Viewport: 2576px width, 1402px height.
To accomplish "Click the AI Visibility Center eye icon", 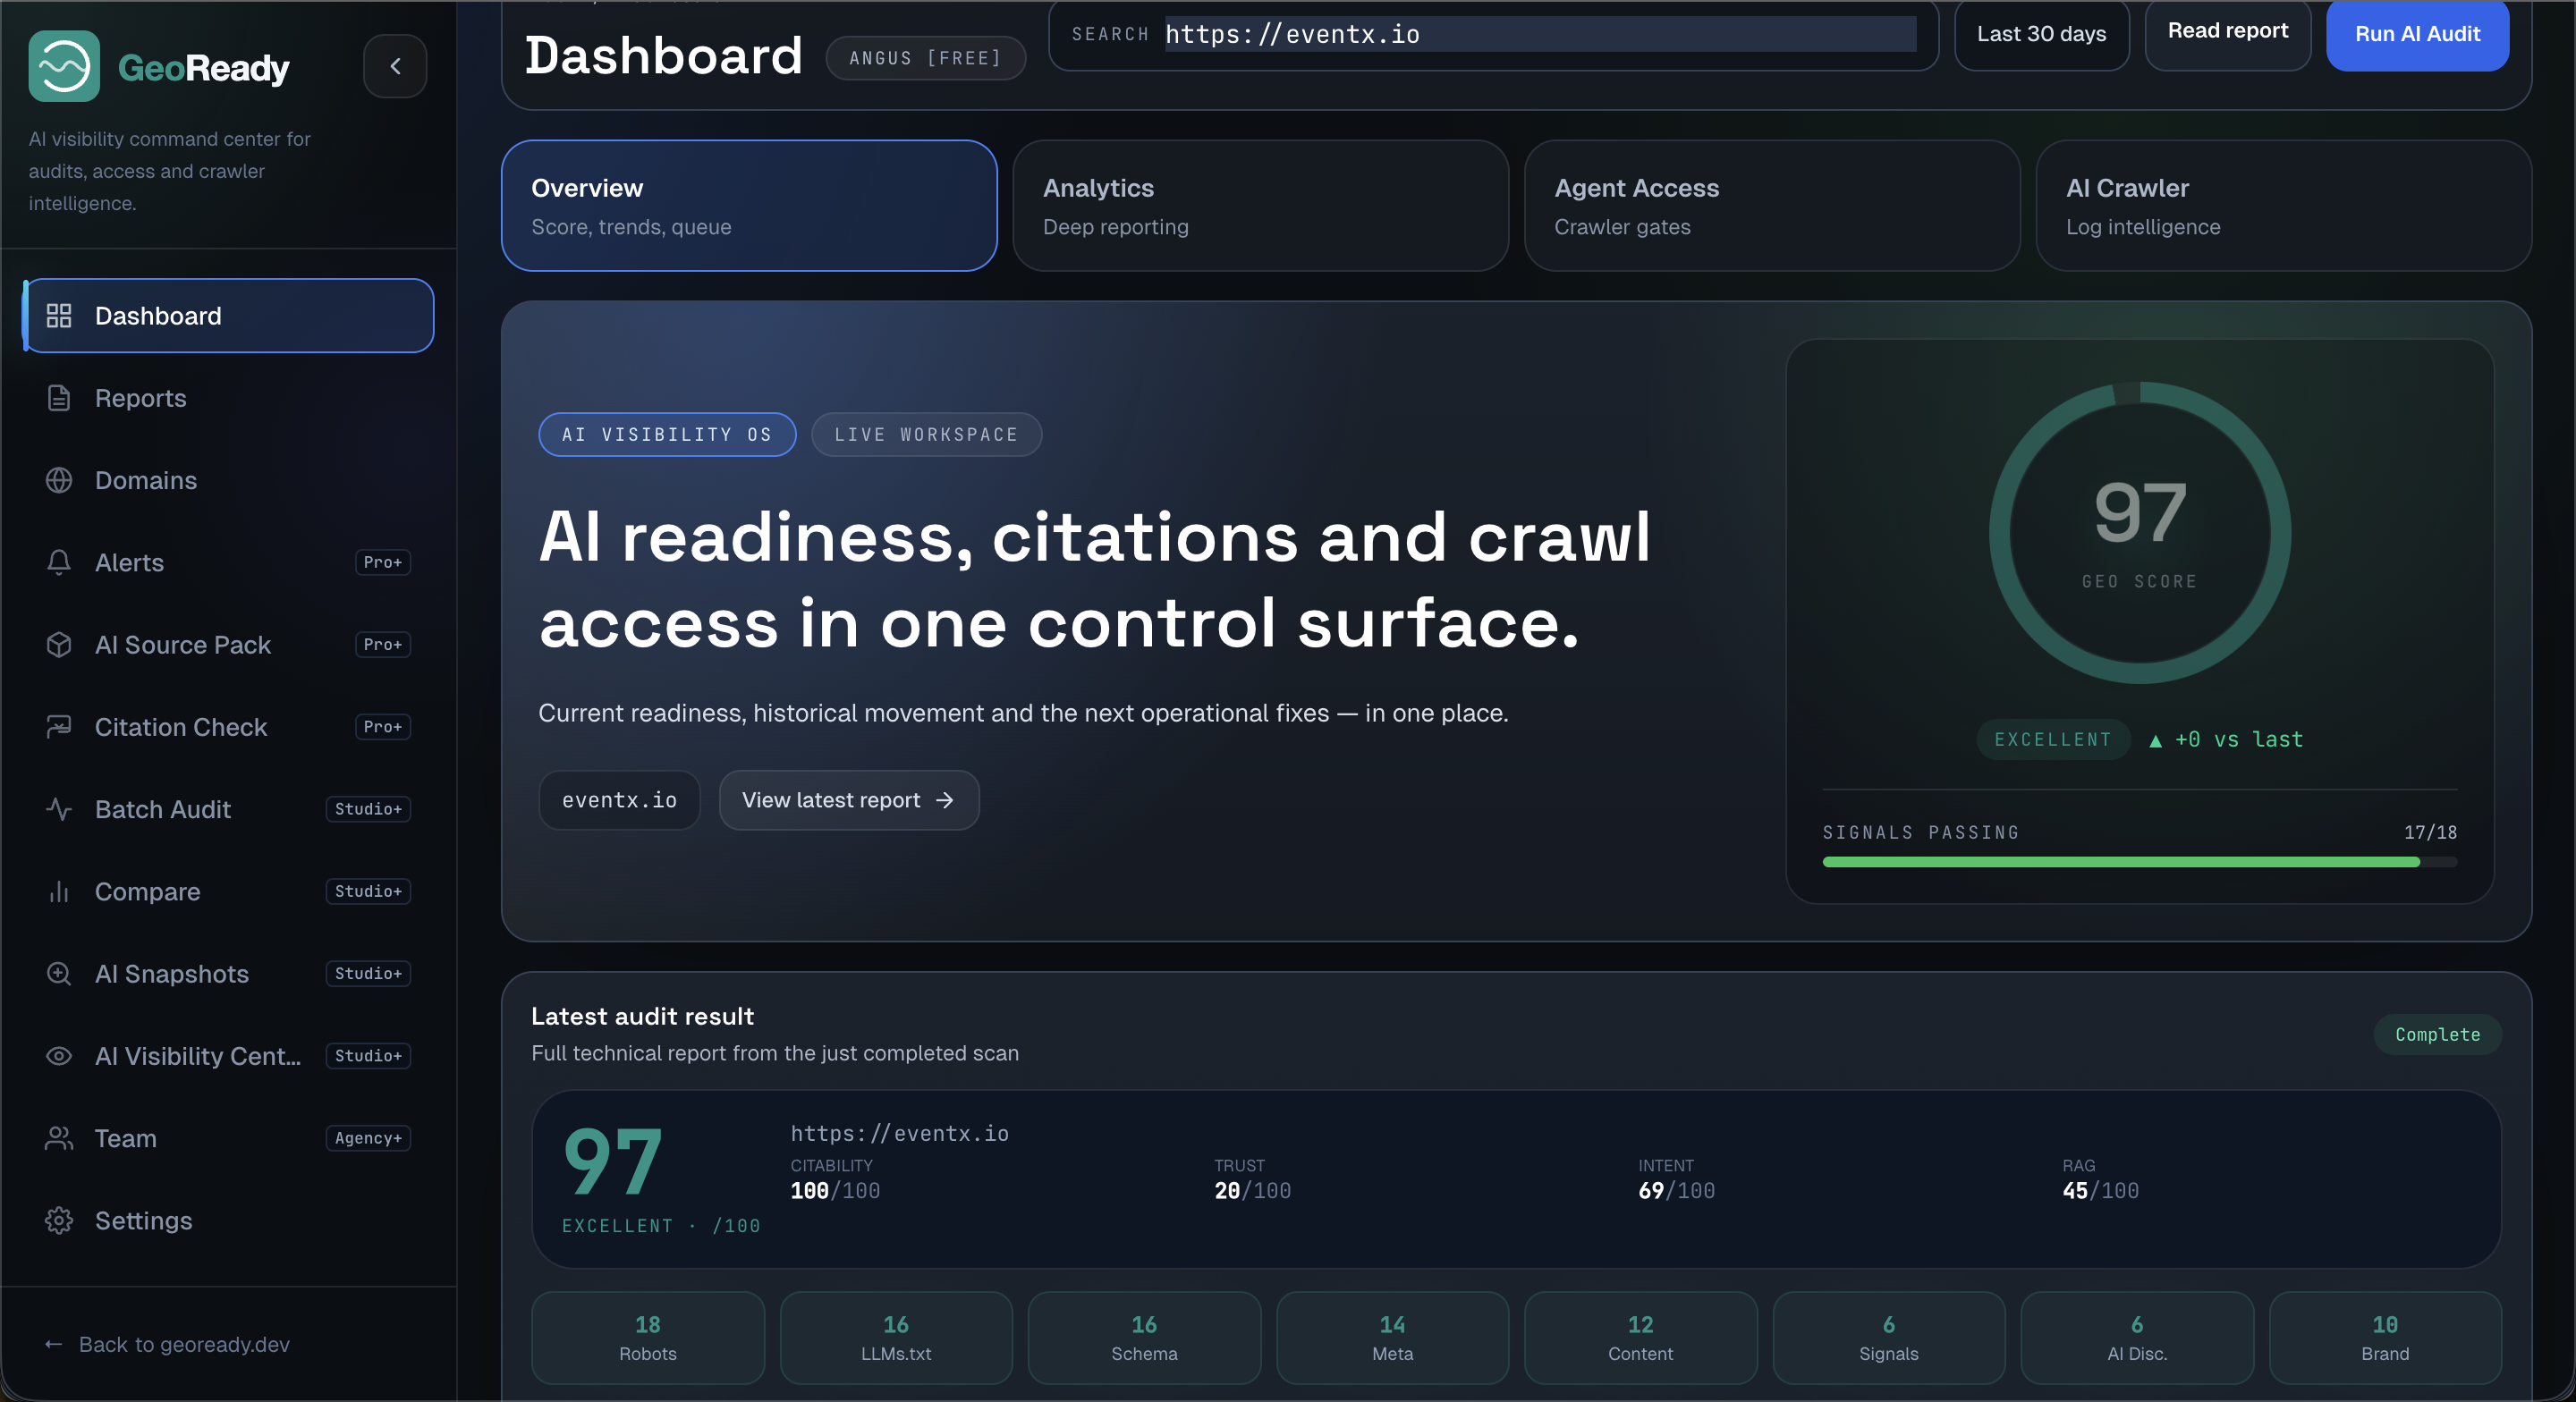I will click(59, 1056).
